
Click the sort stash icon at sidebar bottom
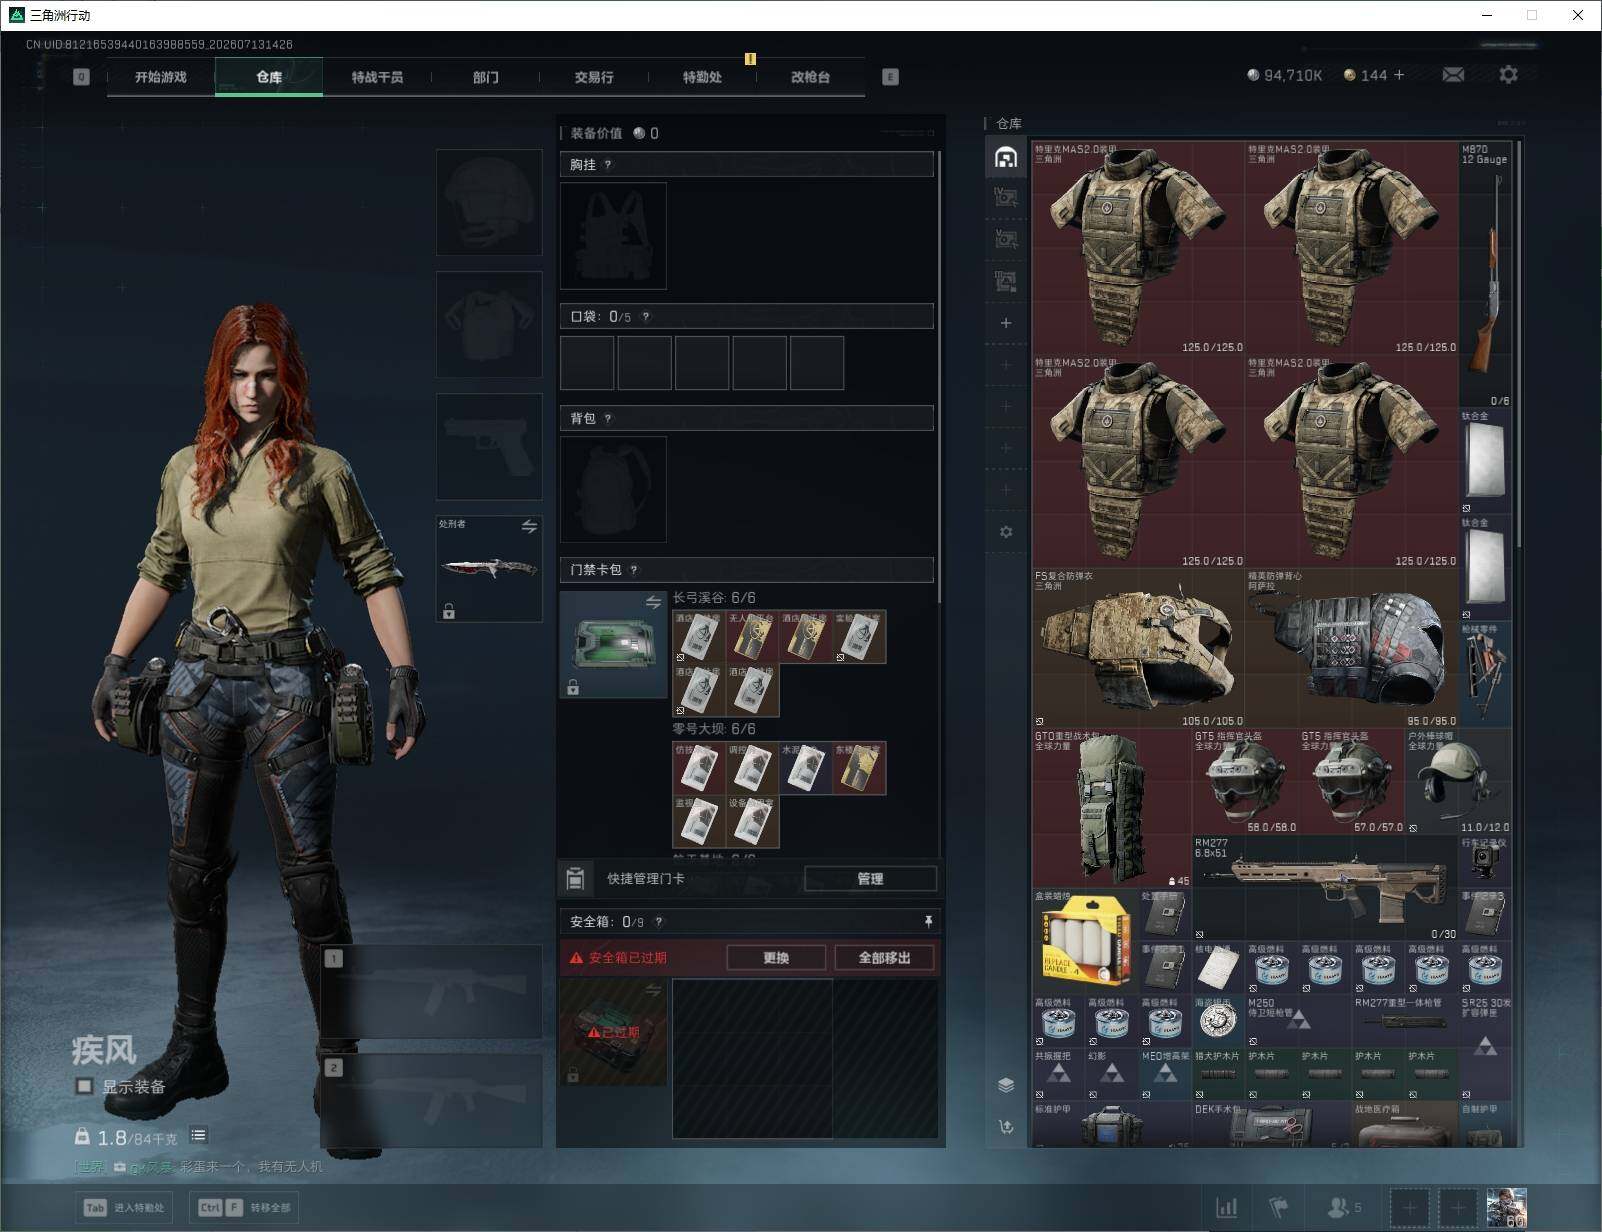[x=1006, y=1127]
